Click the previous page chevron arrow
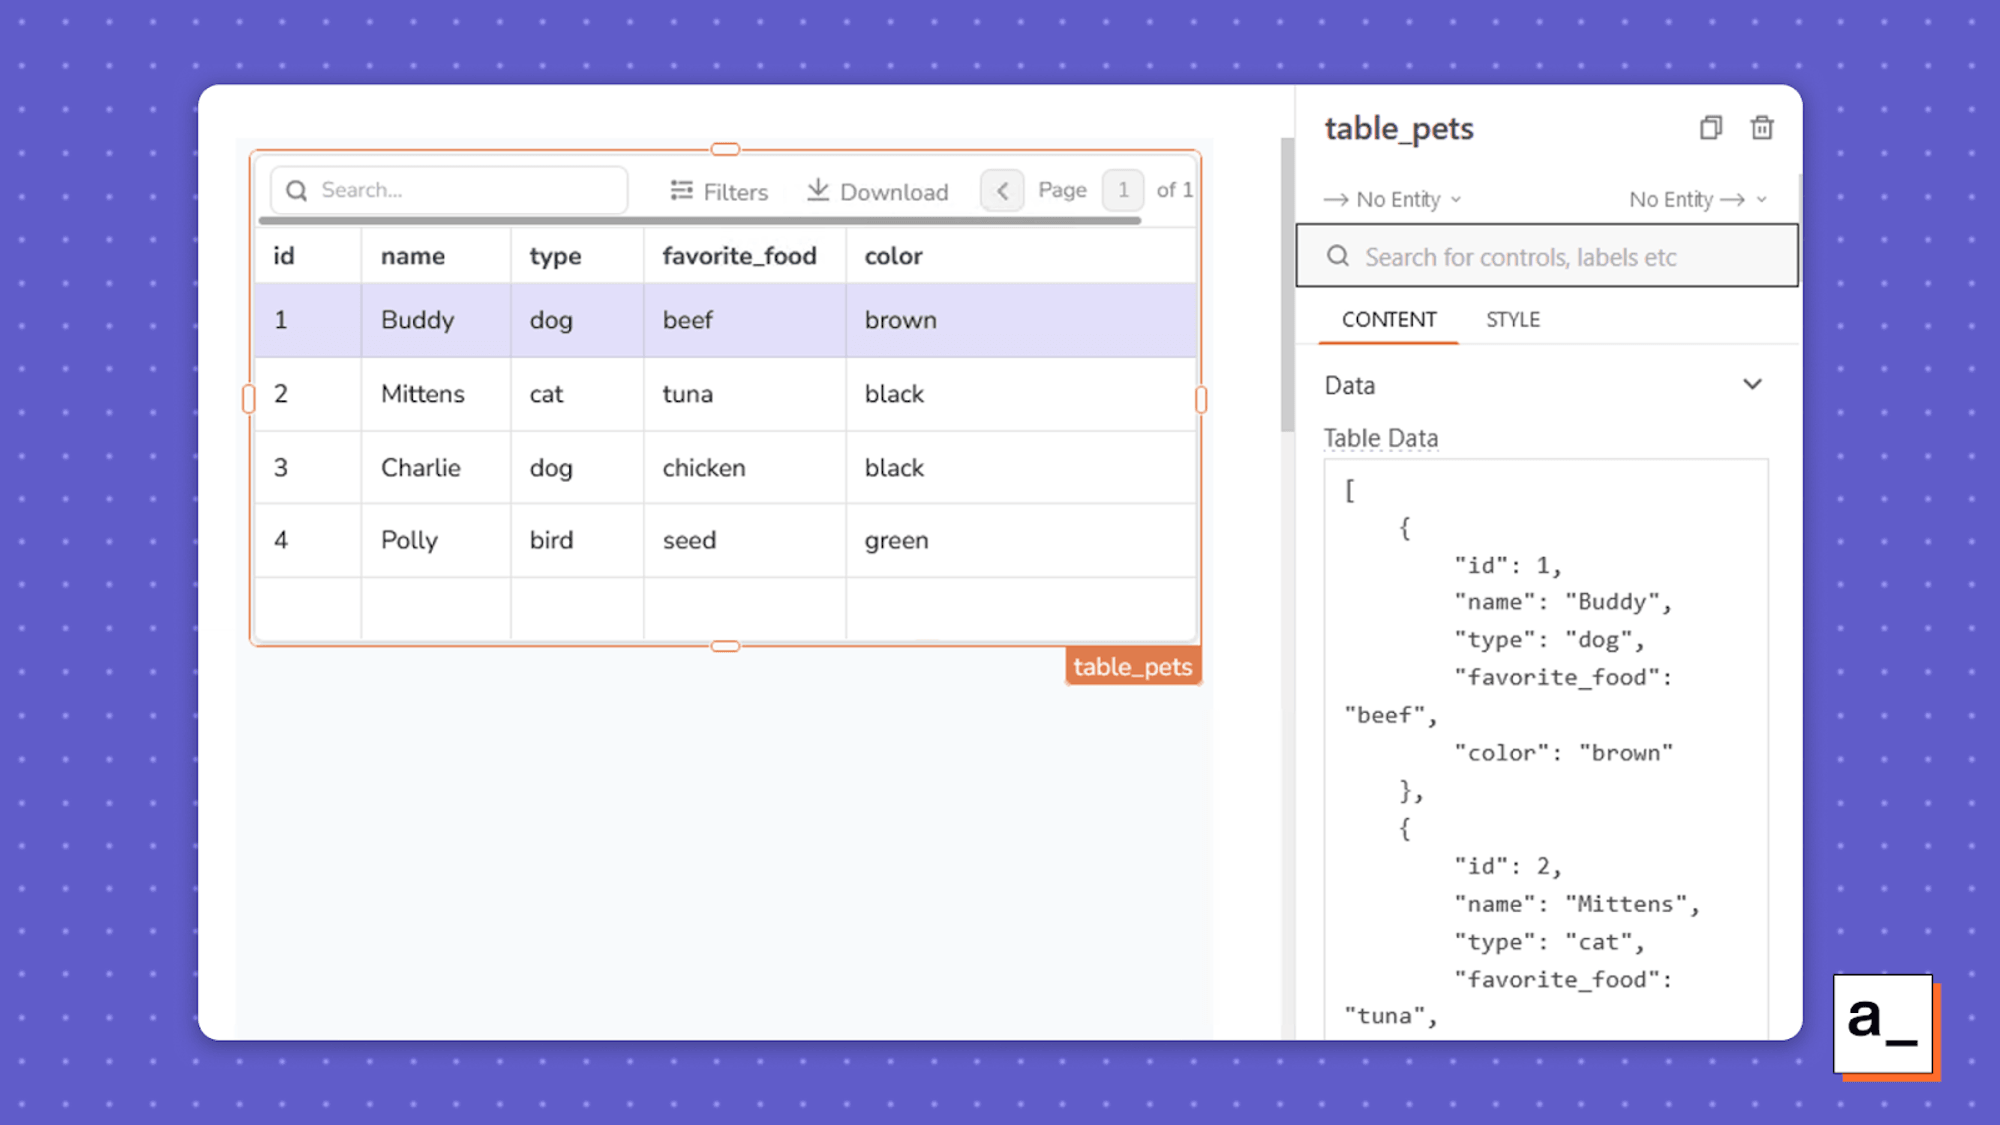 (1001, 190)
